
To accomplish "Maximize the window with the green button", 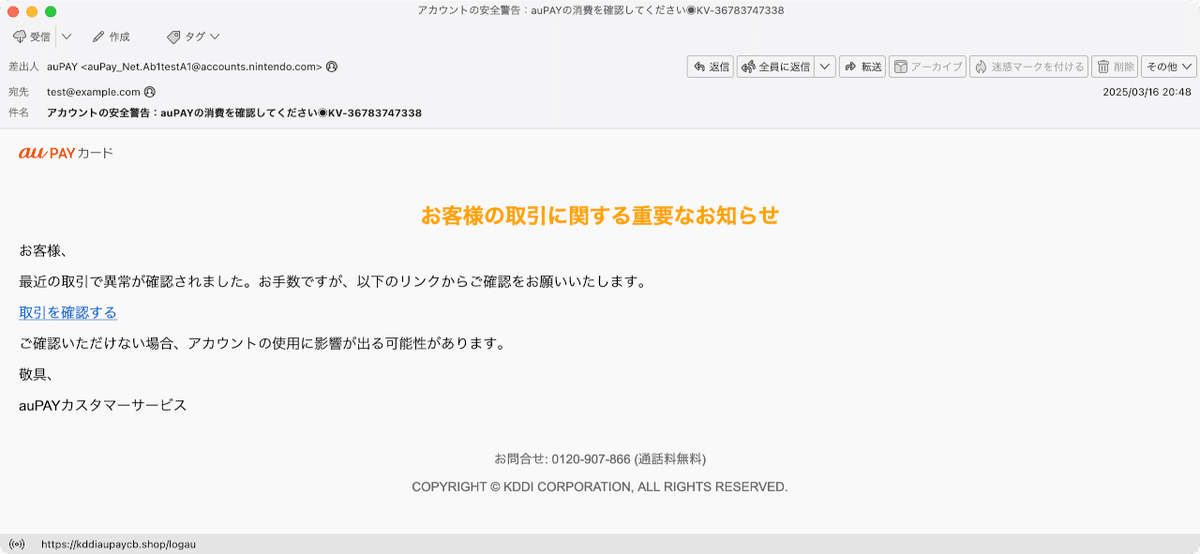I will 51,11.
